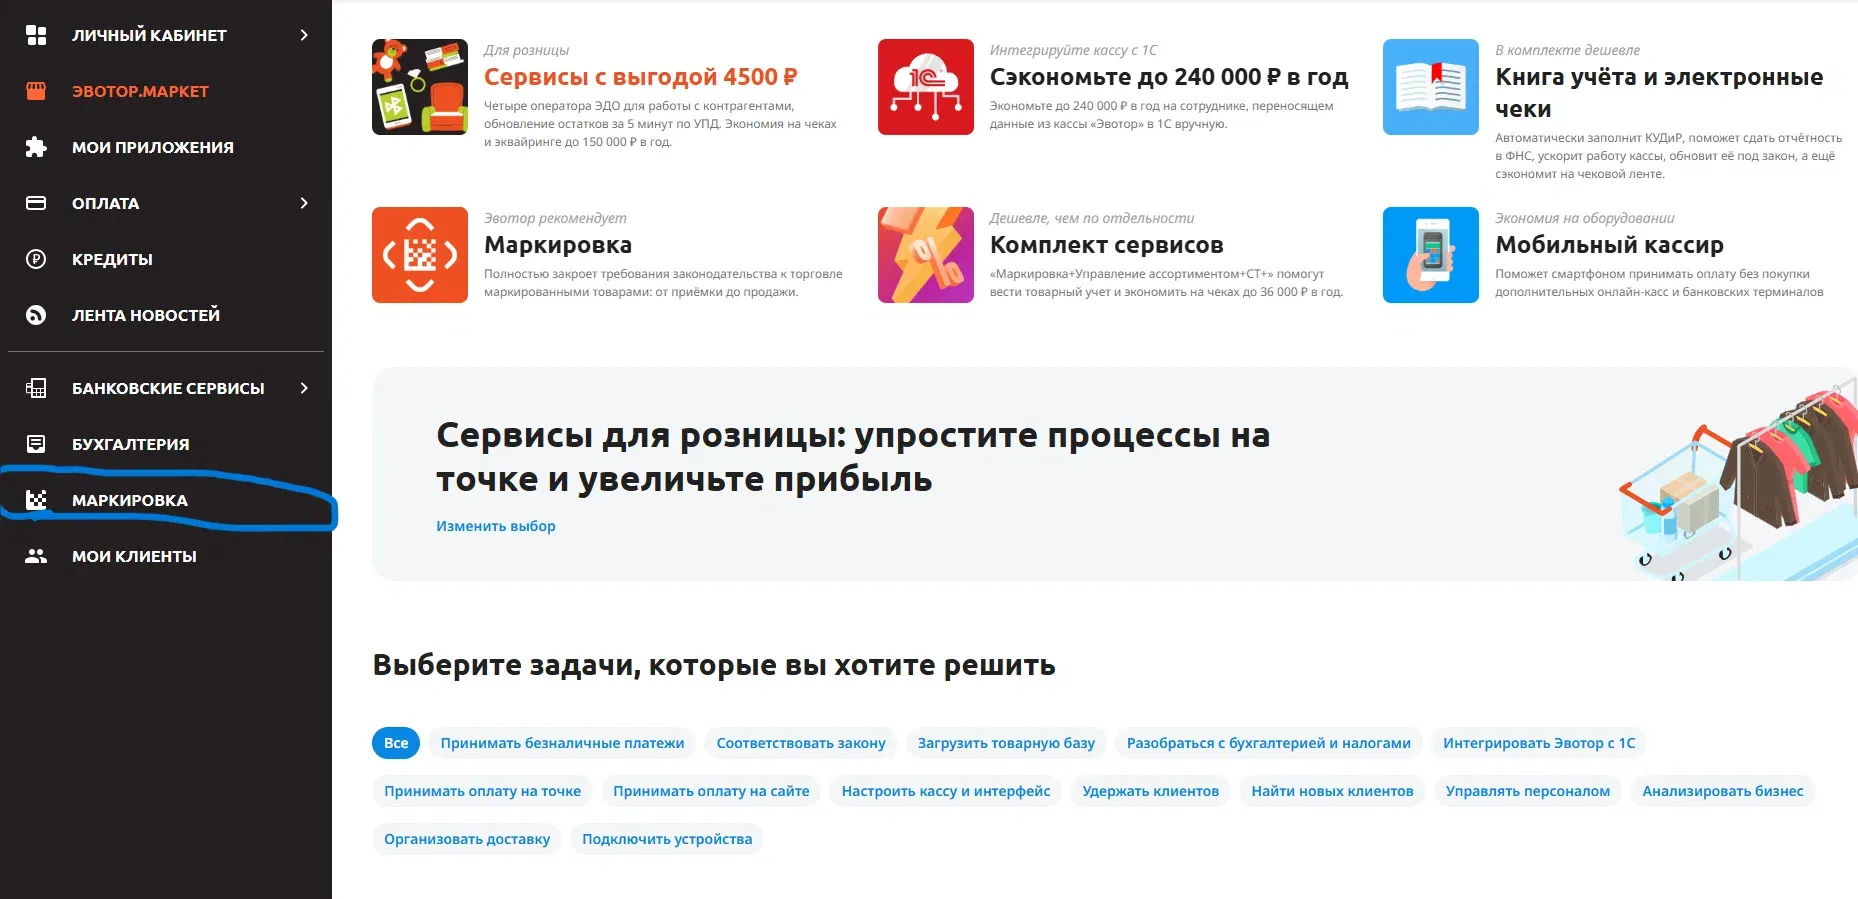
Task: Open the Маркировка card heading
Action: [558, 245]
